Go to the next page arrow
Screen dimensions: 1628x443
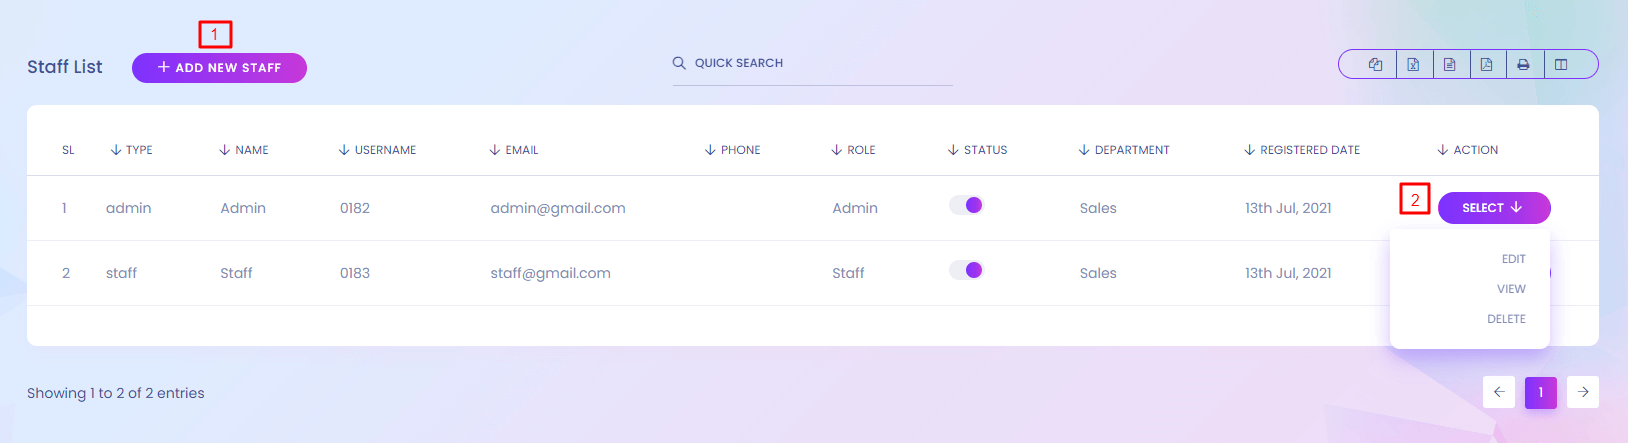point(1583,392)
